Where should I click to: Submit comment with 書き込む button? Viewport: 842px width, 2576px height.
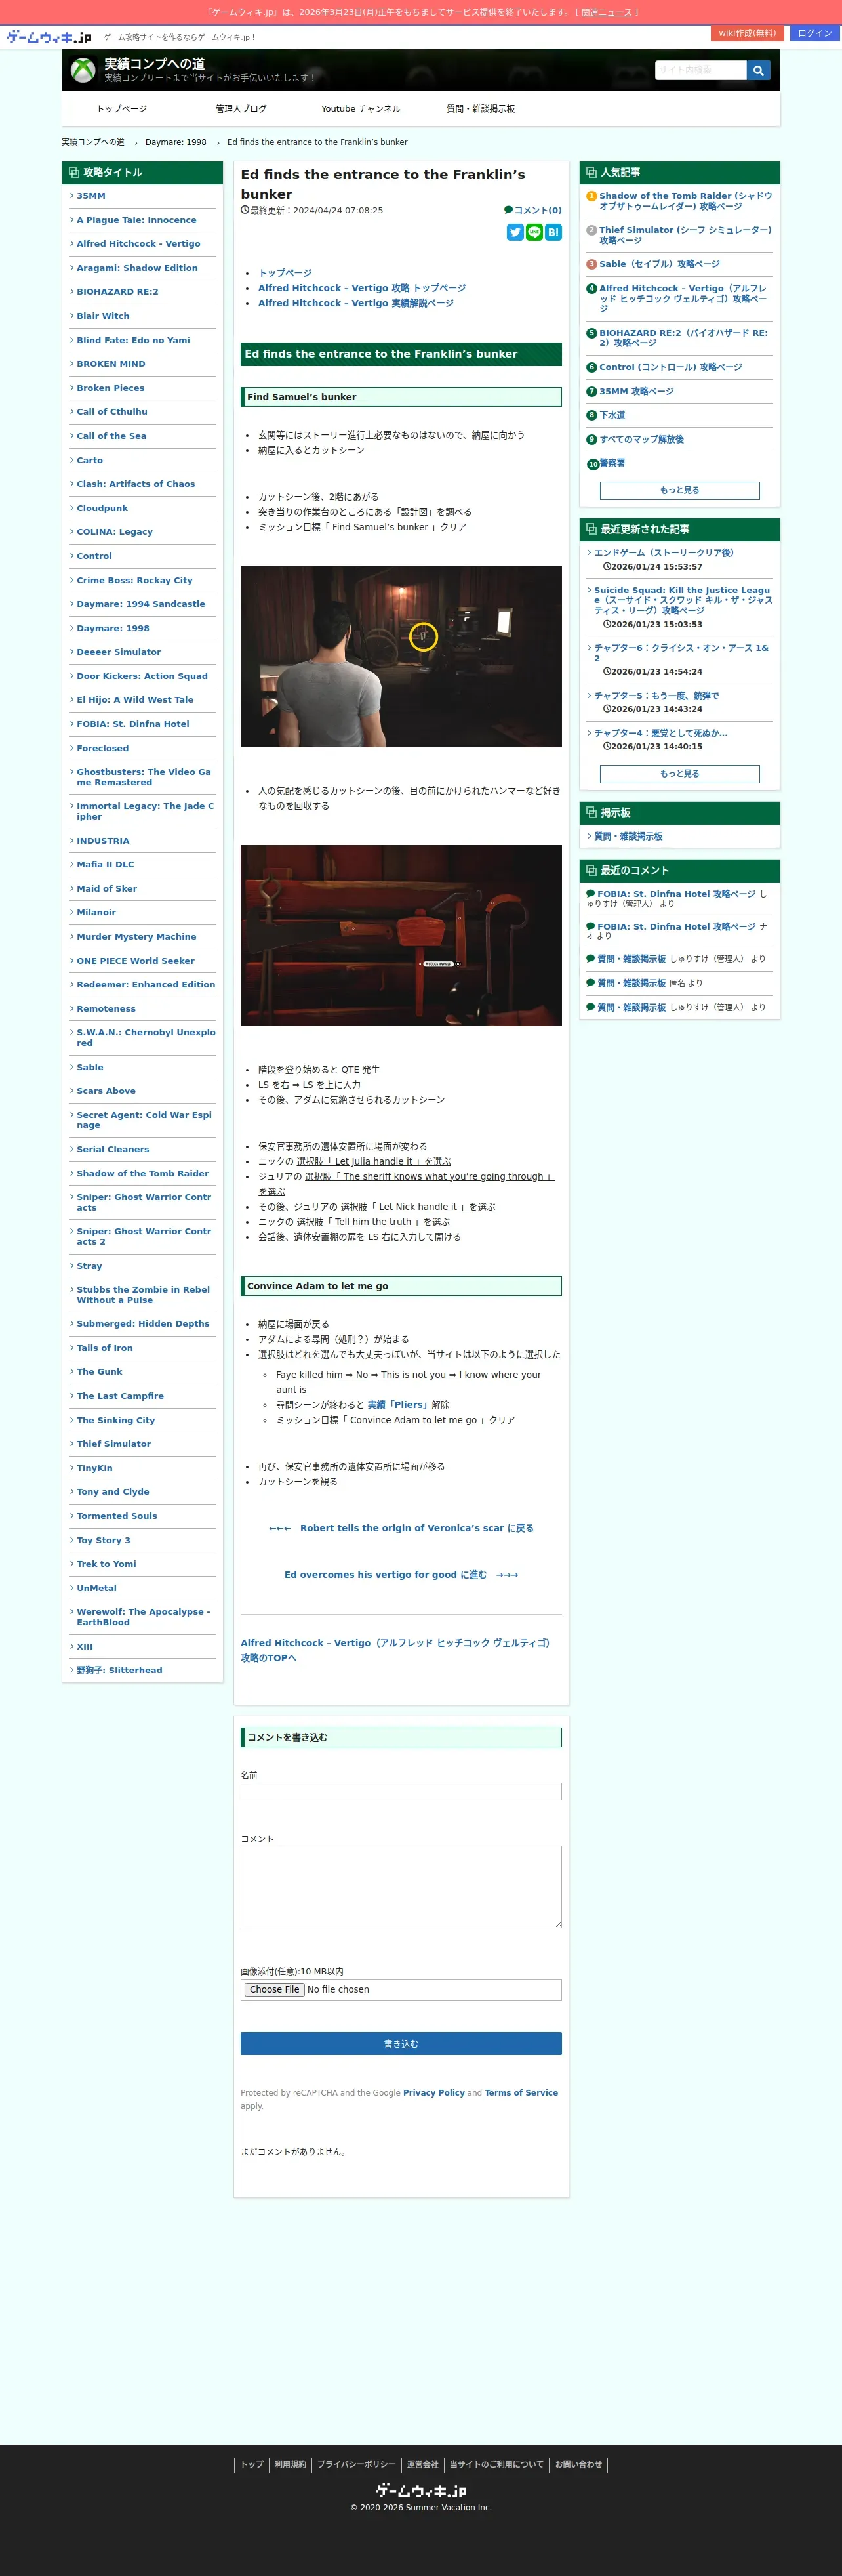(401, 2044)
